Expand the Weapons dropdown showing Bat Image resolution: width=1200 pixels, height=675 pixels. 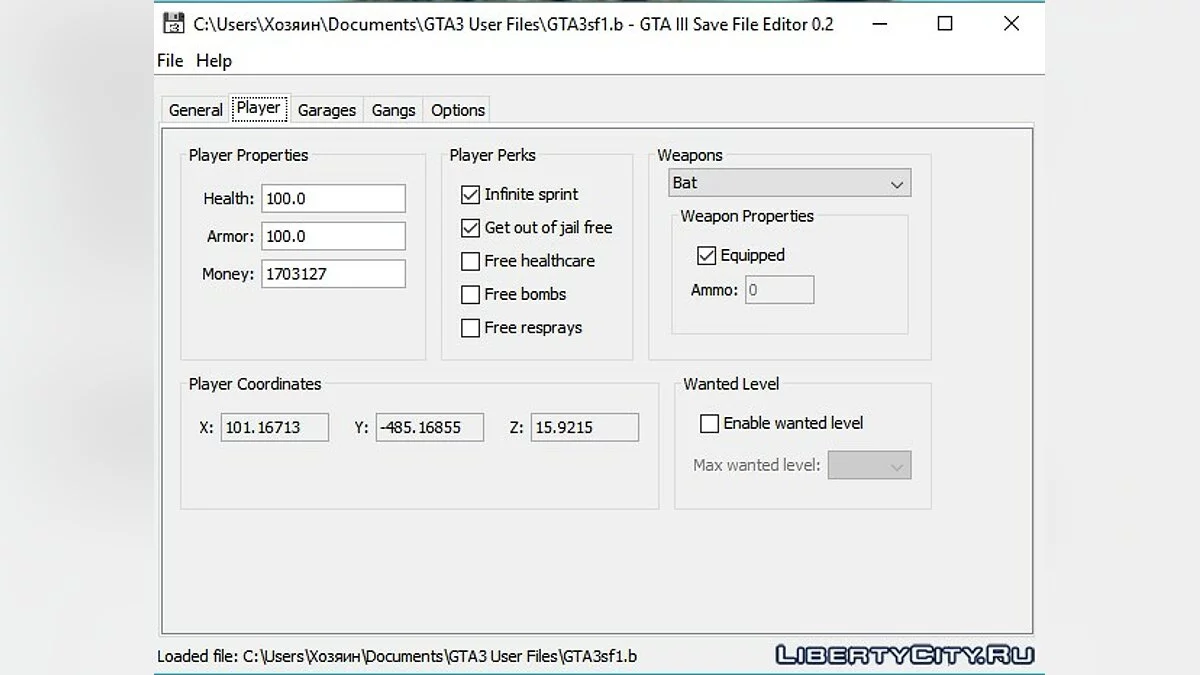[x=789, y=183]
